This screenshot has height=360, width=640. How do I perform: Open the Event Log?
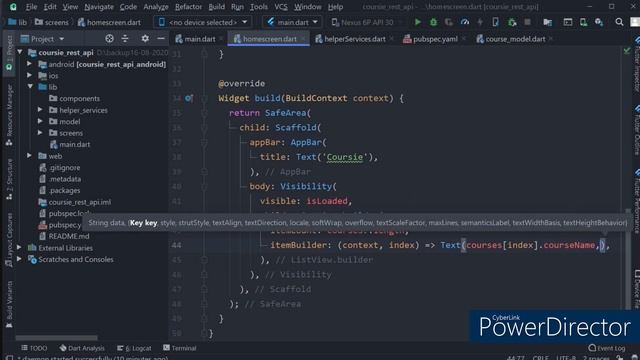click(607, 348)
